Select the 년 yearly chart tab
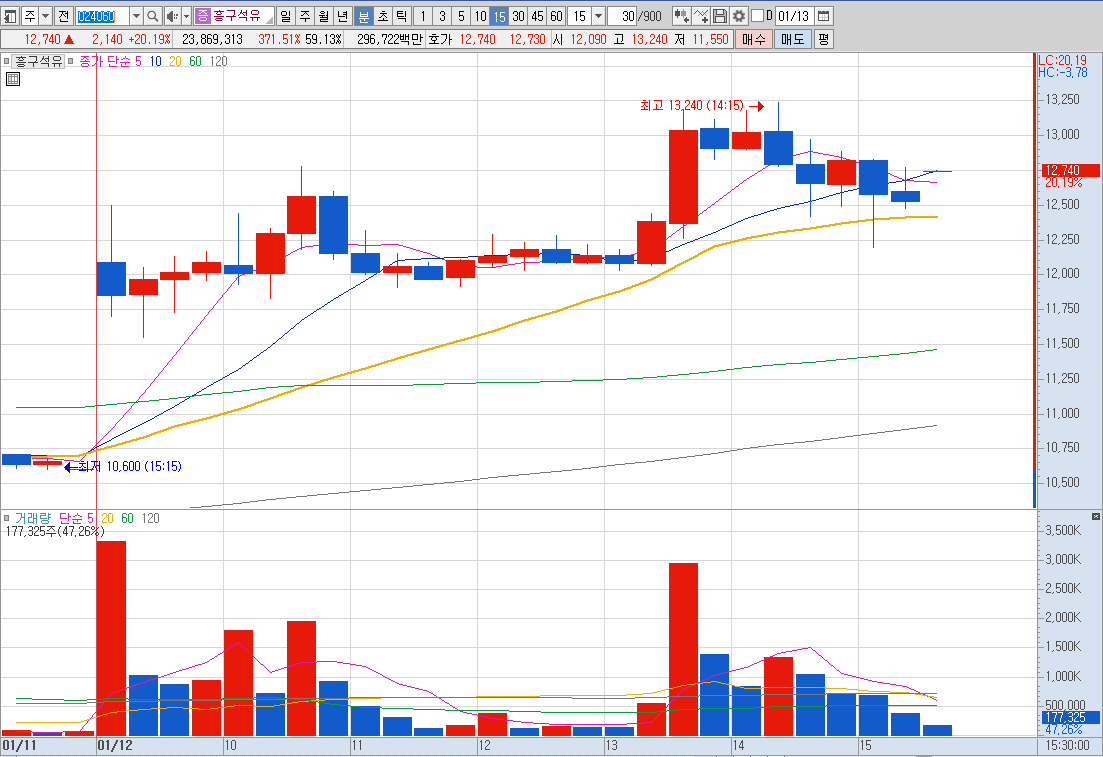 [343, 15]
